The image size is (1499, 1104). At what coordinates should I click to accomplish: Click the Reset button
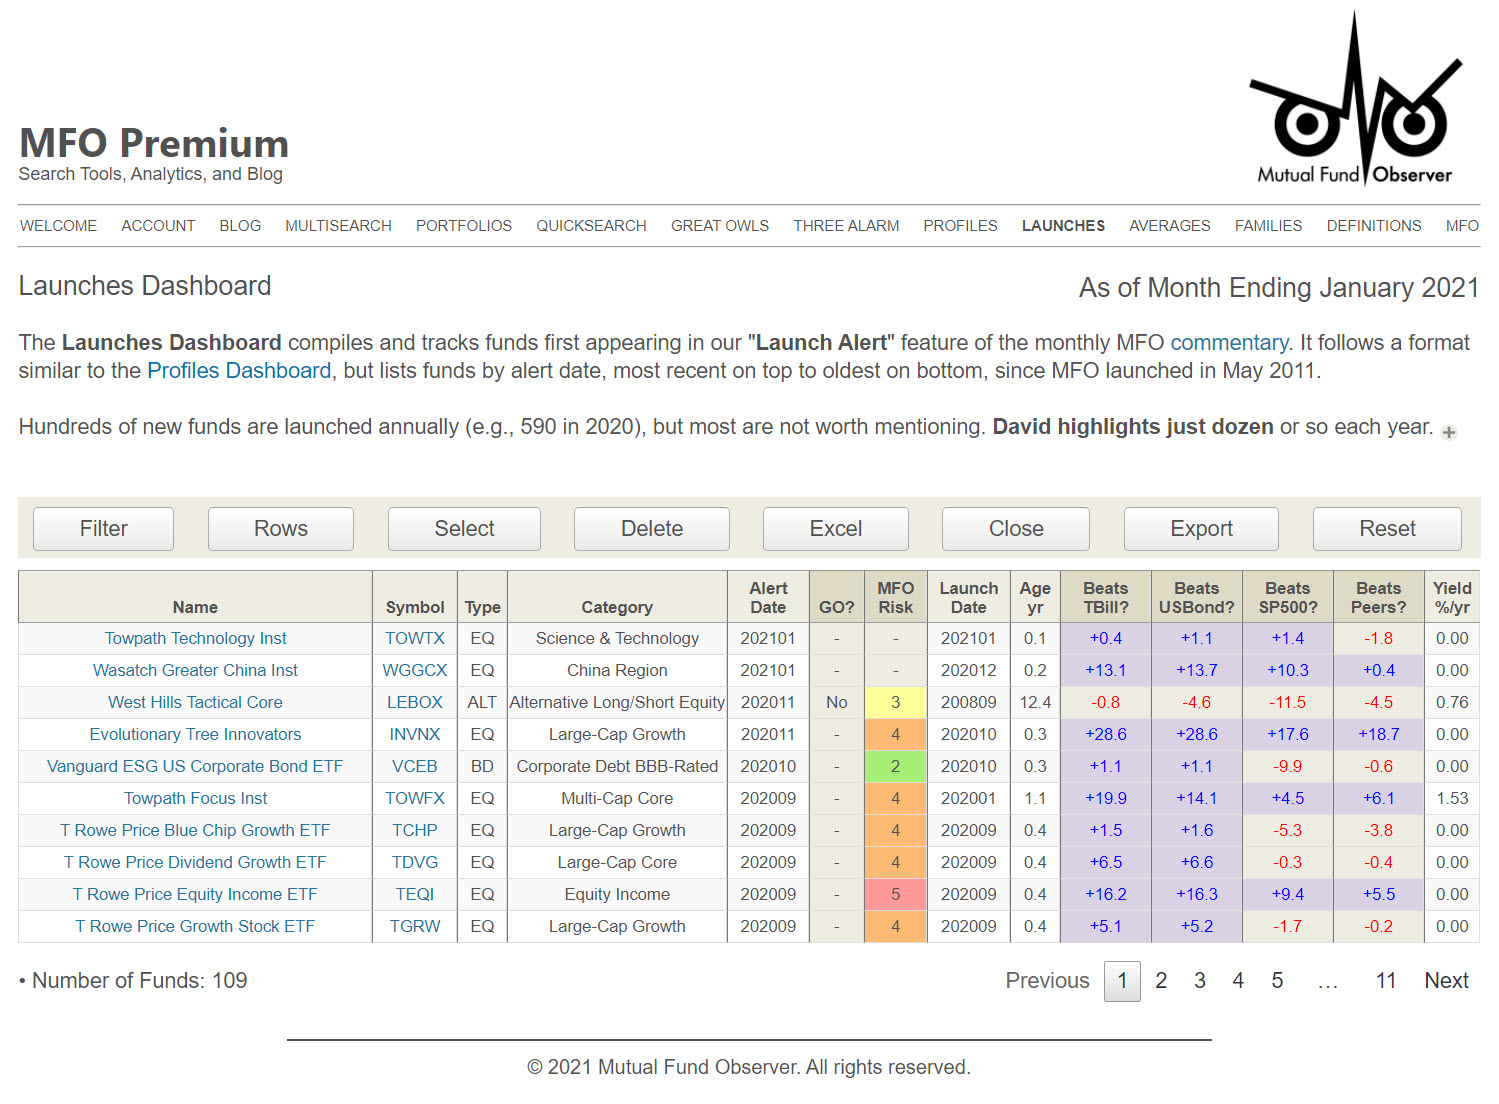point(1387,529)
